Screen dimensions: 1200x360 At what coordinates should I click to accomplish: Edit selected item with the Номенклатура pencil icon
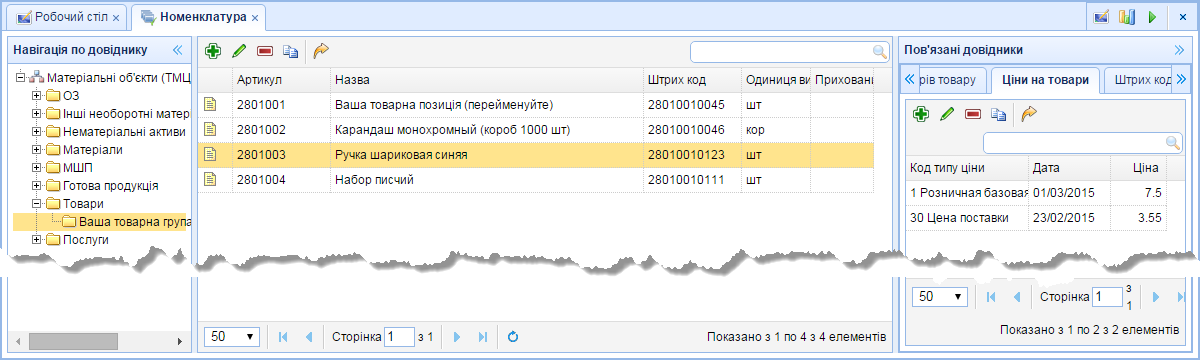[239, 50]
